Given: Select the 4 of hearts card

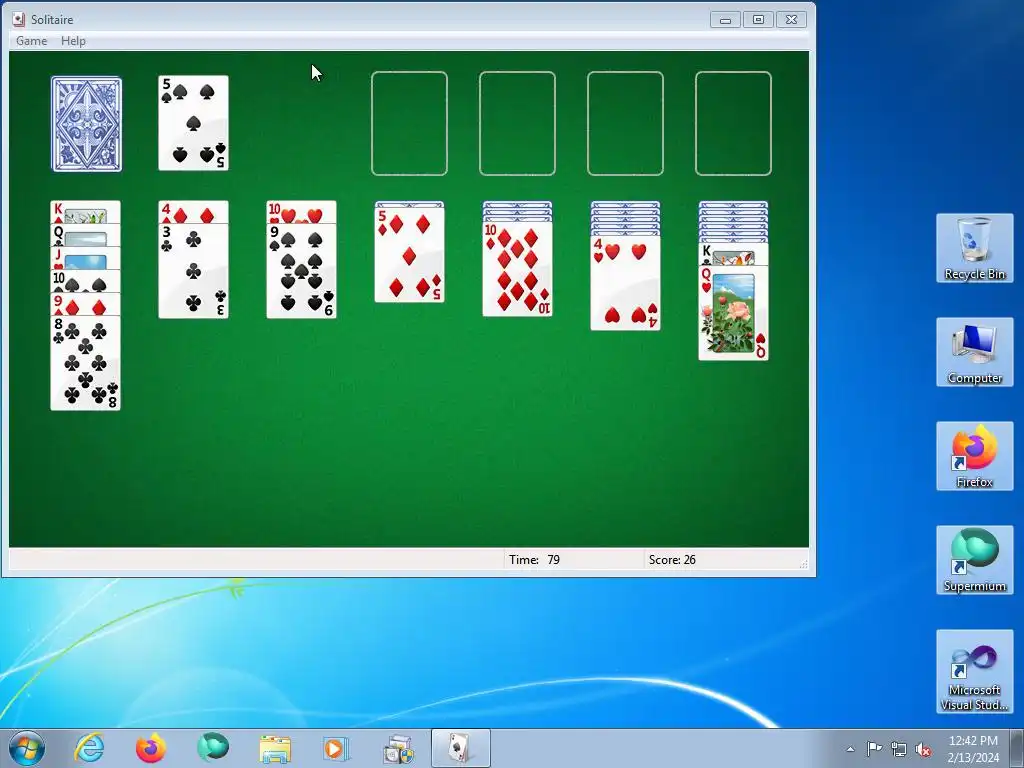Looking at the screenshot, I should [x=626, y=283].
